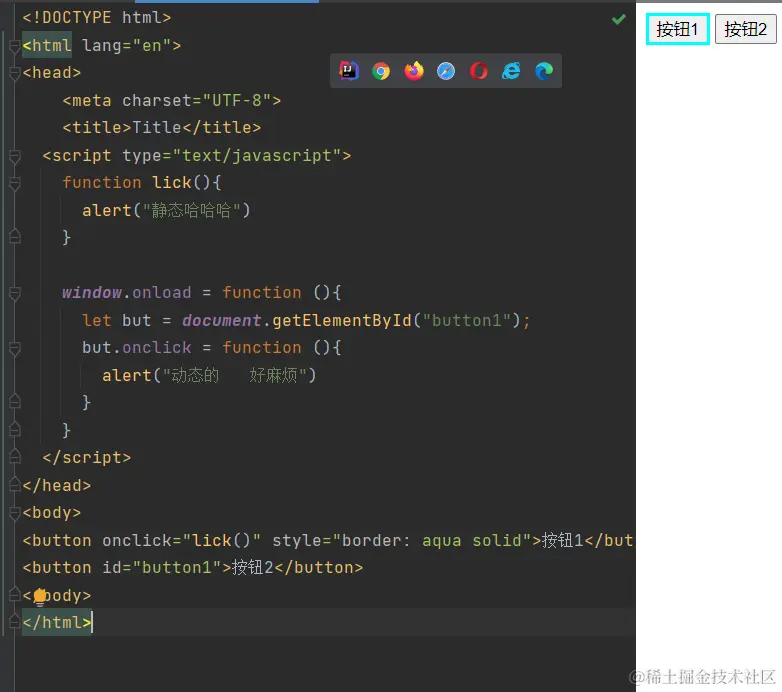Click the 按钮2 preview button
The image size is (782, 692).
pos(745,29)
